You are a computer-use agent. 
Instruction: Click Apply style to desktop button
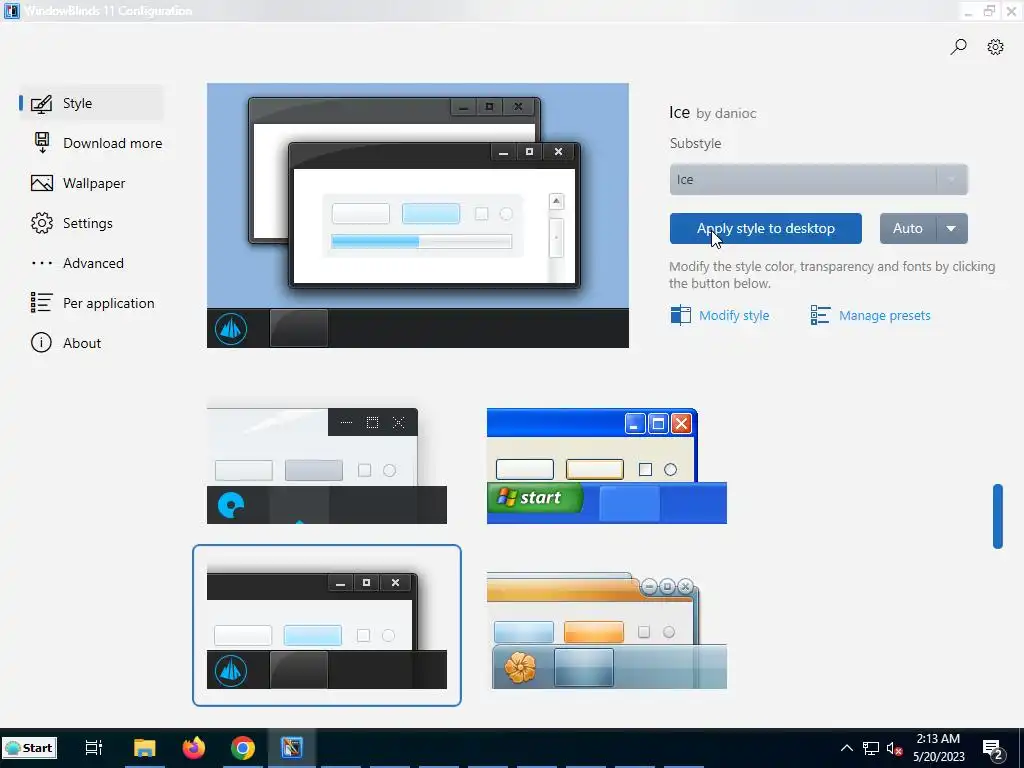point(765,229)
